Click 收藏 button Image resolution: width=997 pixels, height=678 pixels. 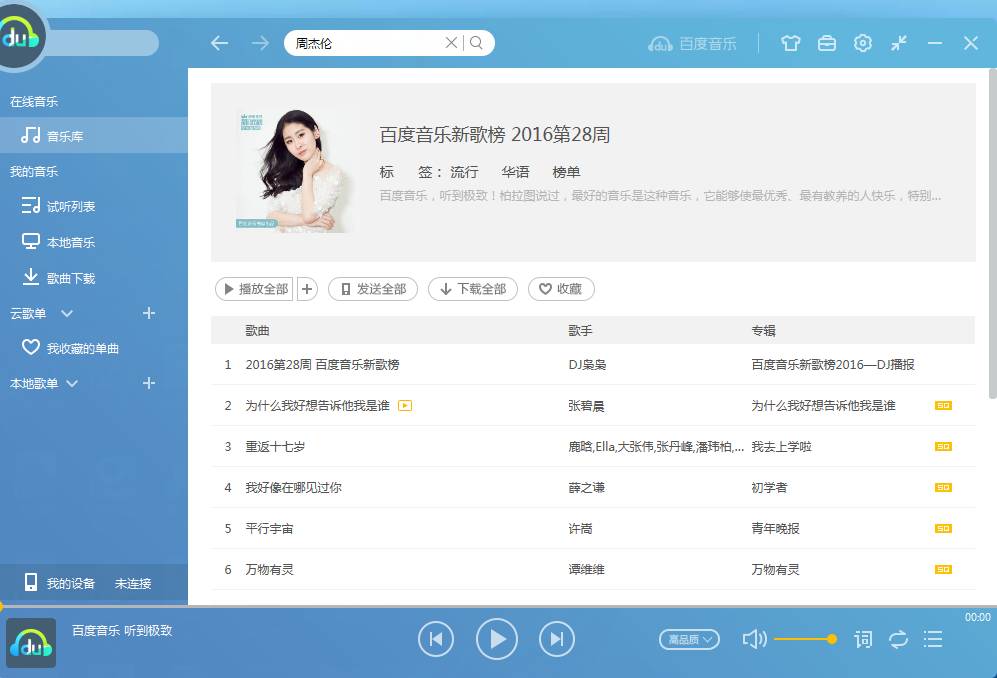[561, 289]
